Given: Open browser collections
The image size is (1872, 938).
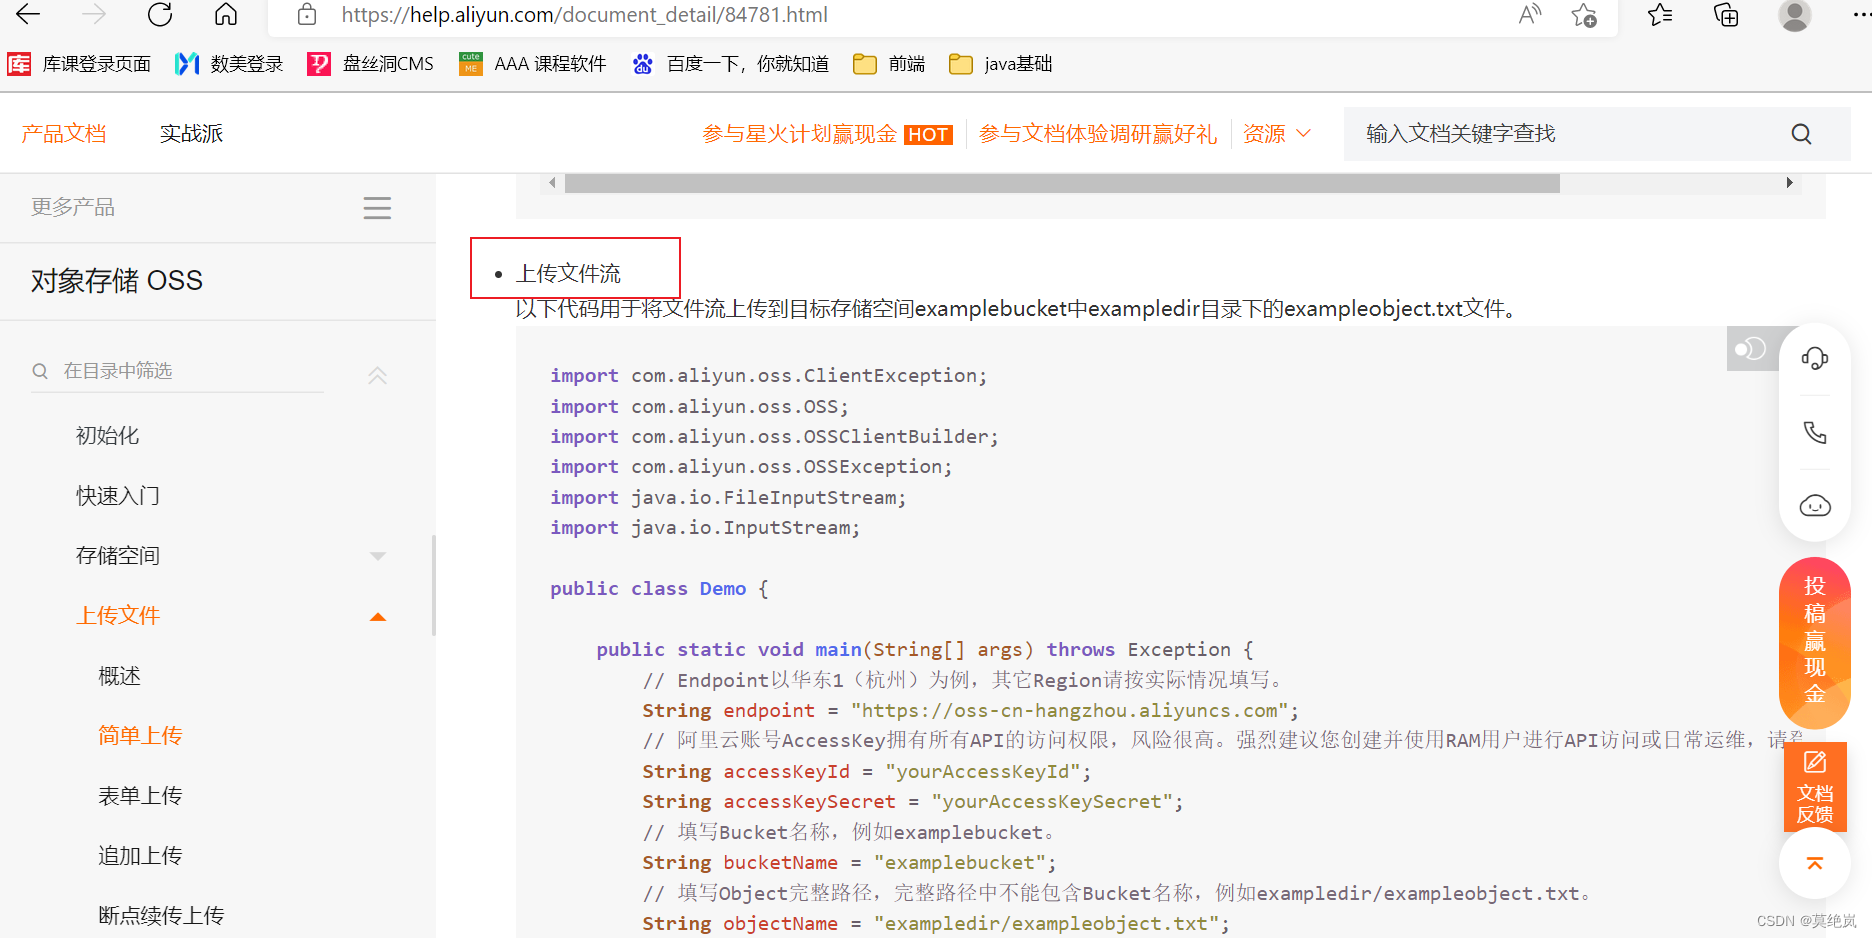Looking at the screenshot, I should coord(1726,14).
